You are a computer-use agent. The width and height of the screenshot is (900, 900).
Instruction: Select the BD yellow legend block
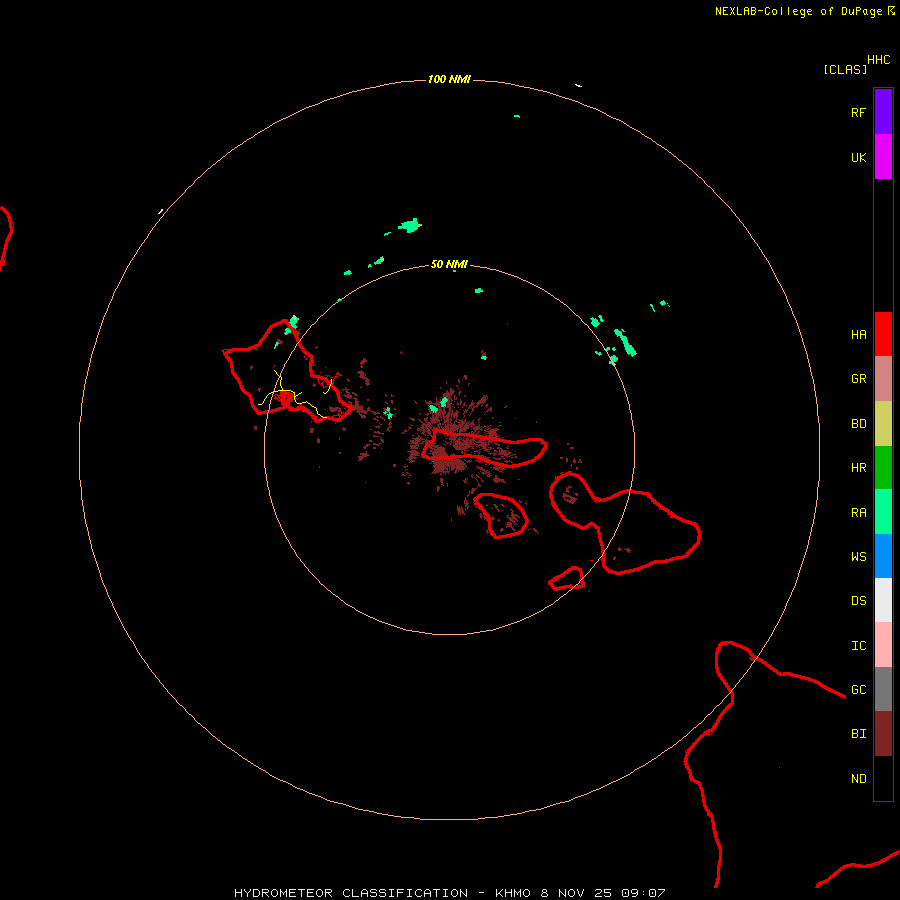coord(883,424)
